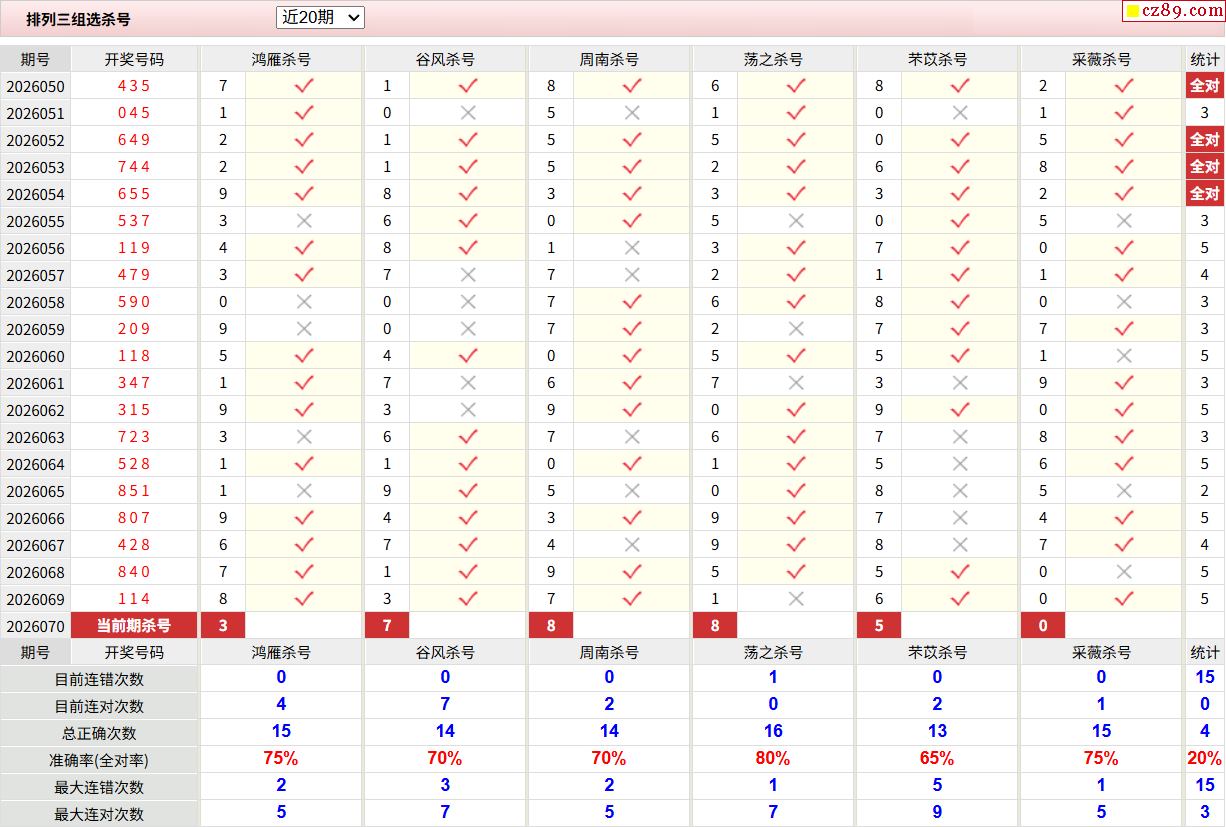Click the top 统计 column header
Screen dimensions: 1226x827
pos(1204,59)
